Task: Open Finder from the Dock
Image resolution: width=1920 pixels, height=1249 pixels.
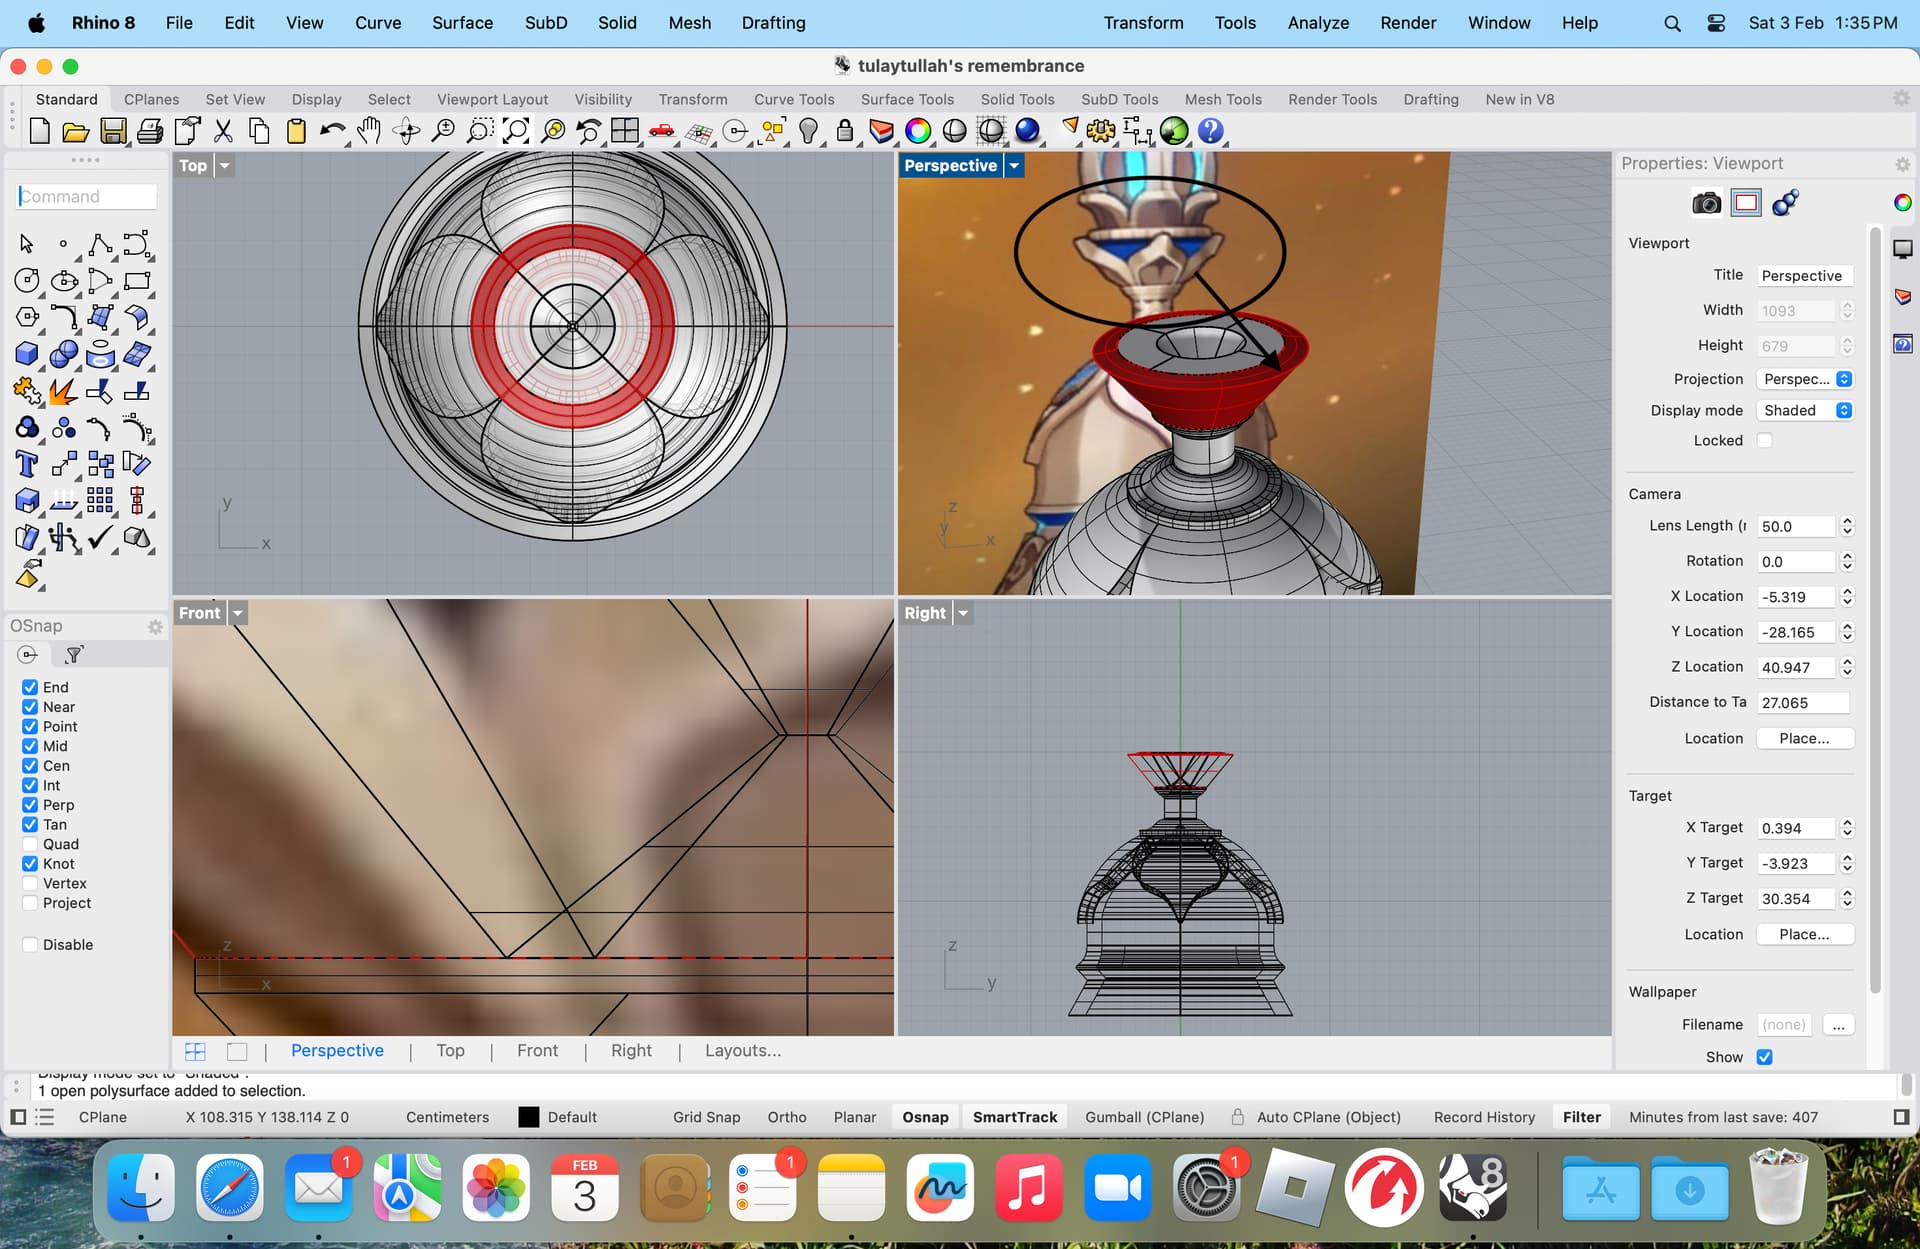Action: pos(141,1188)
